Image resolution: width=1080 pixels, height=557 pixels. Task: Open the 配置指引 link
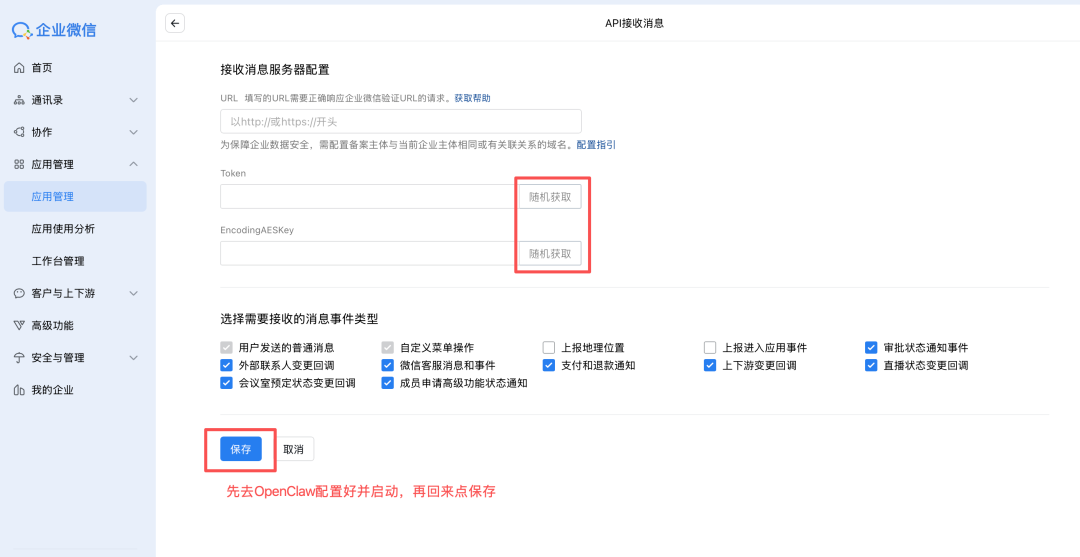tap(596, 145)
